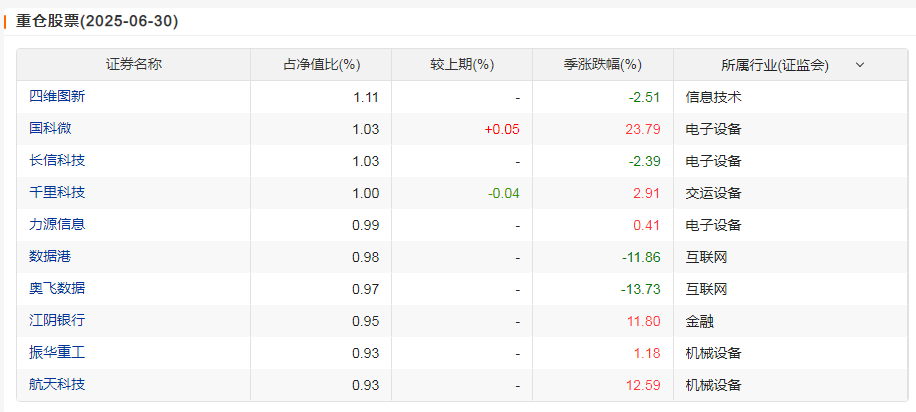The width and height of the screenshot is (916, 412).
Task: Select 0.93 ratio in the 航天科技 row
Action: tap(366, 386)
